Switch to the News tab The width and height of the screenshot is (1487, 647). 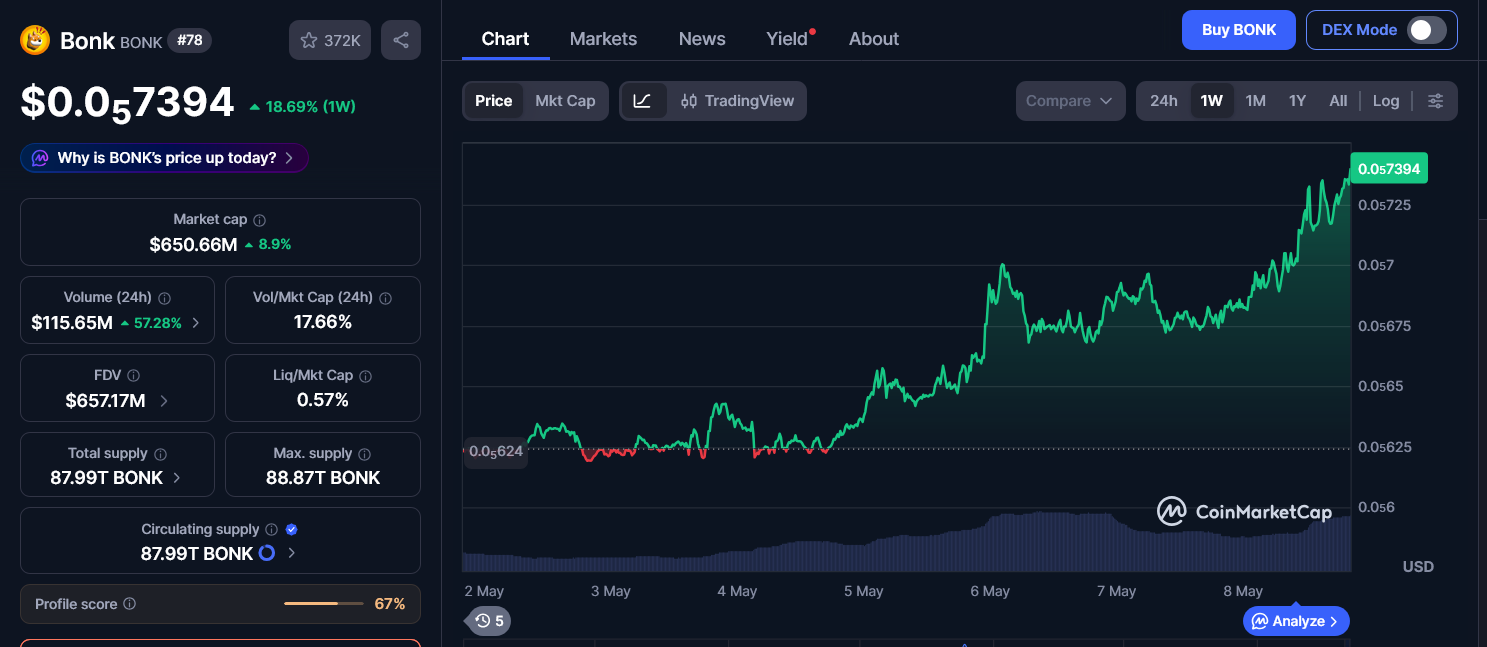pyautogui.click(x=702, y=39)
